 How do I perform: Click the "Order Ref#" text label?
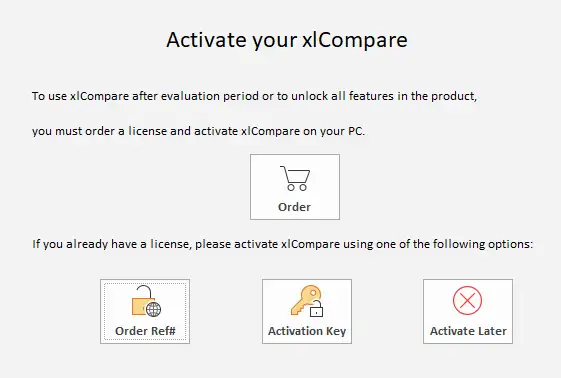[145, 331]
